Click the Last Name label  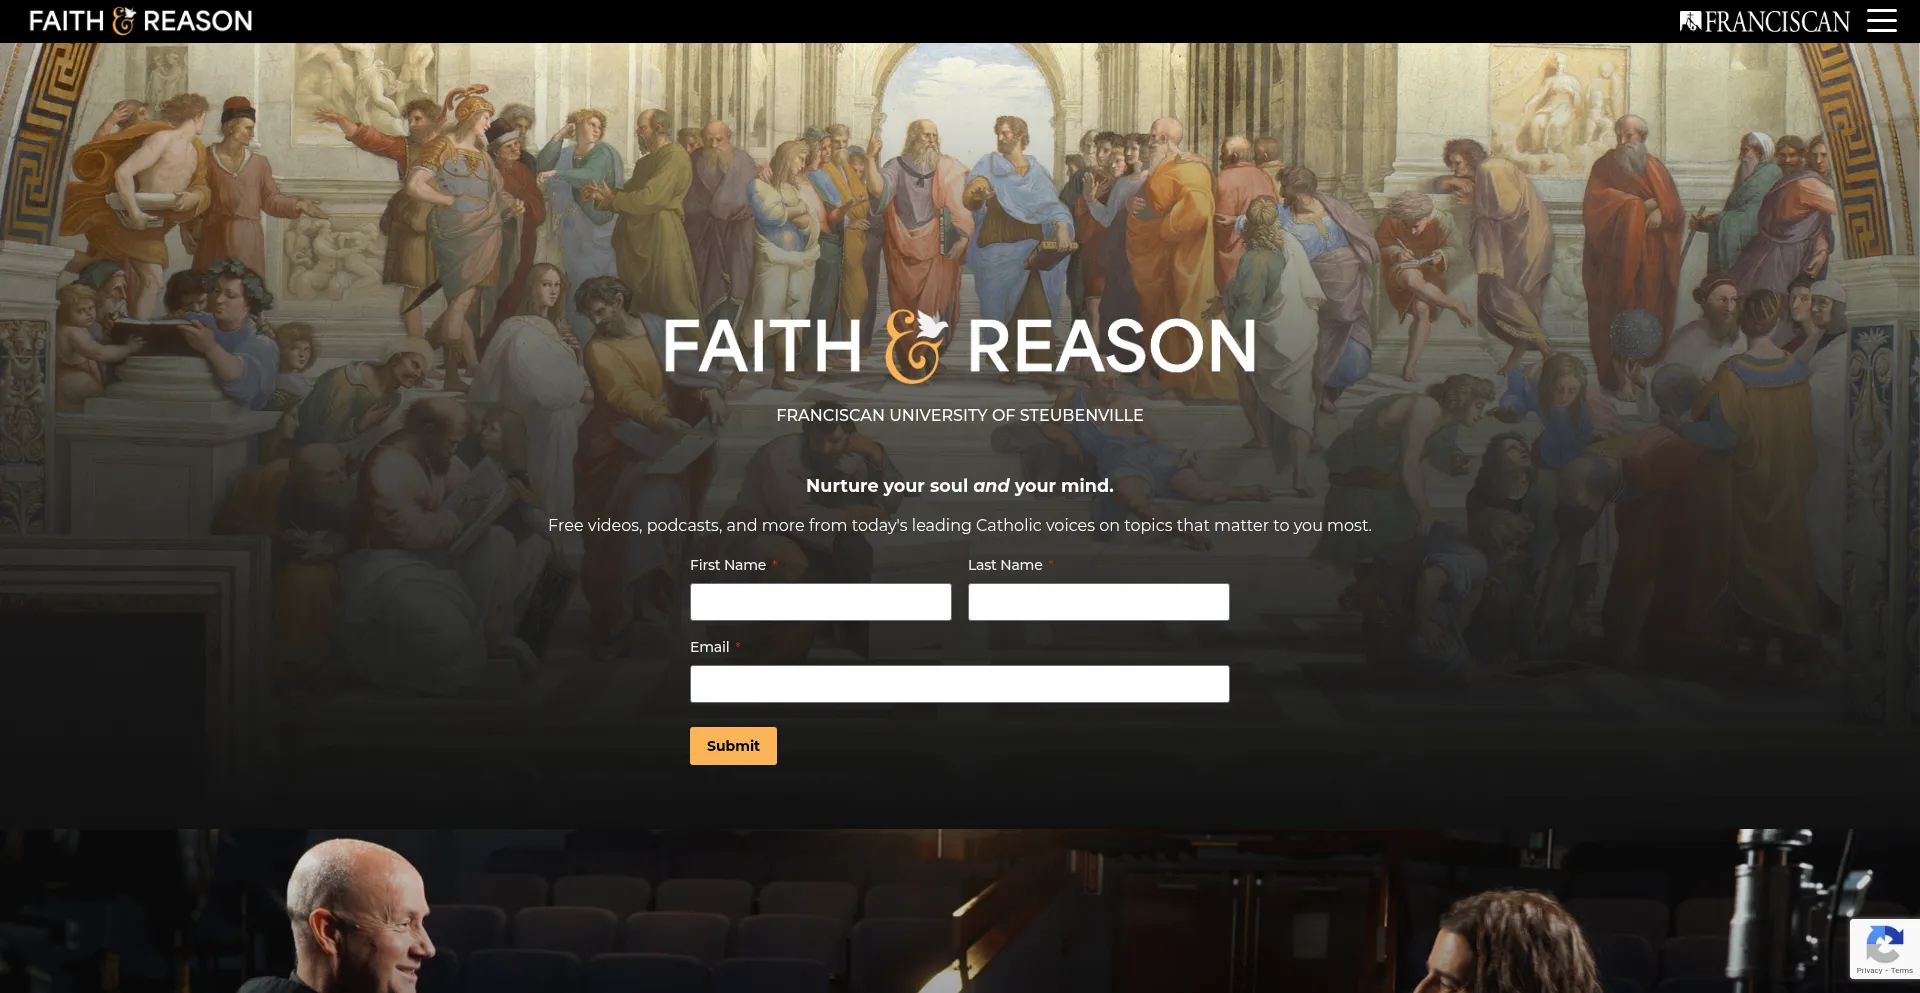click(1005, 565)
